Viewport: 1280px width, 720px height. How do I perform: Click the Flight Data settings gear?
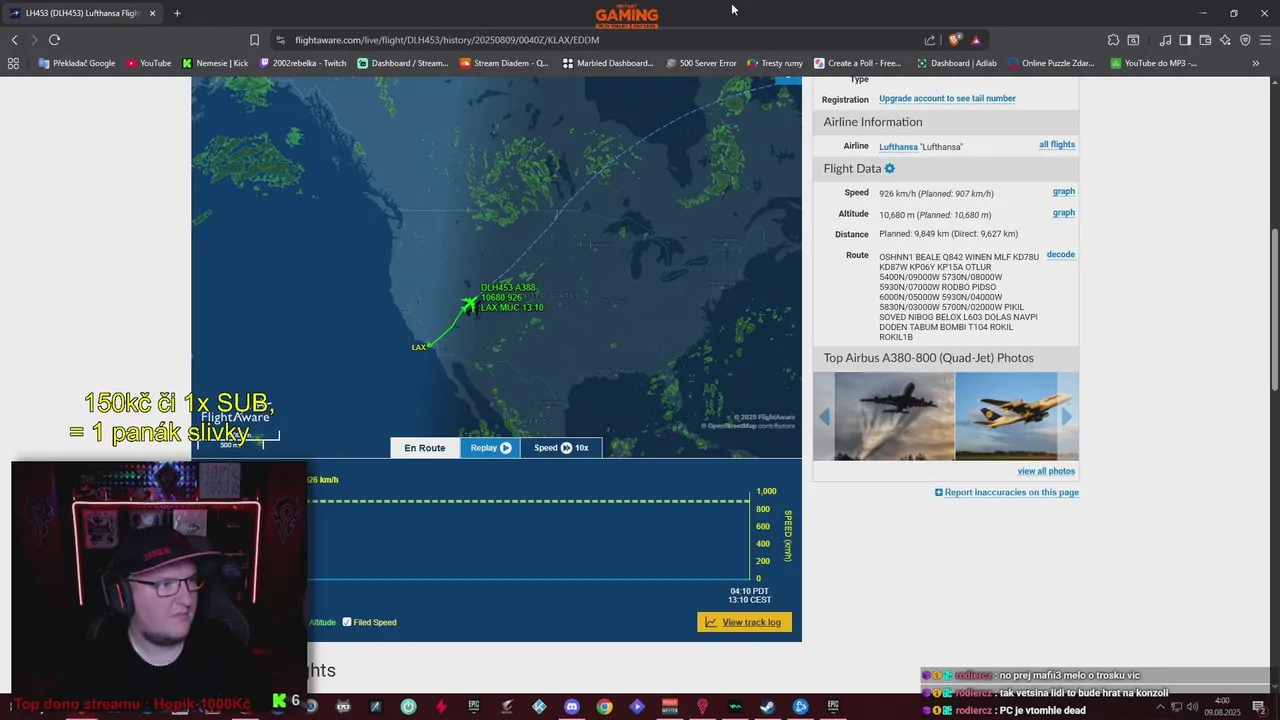pyautogui.click(x=890, y=169)
